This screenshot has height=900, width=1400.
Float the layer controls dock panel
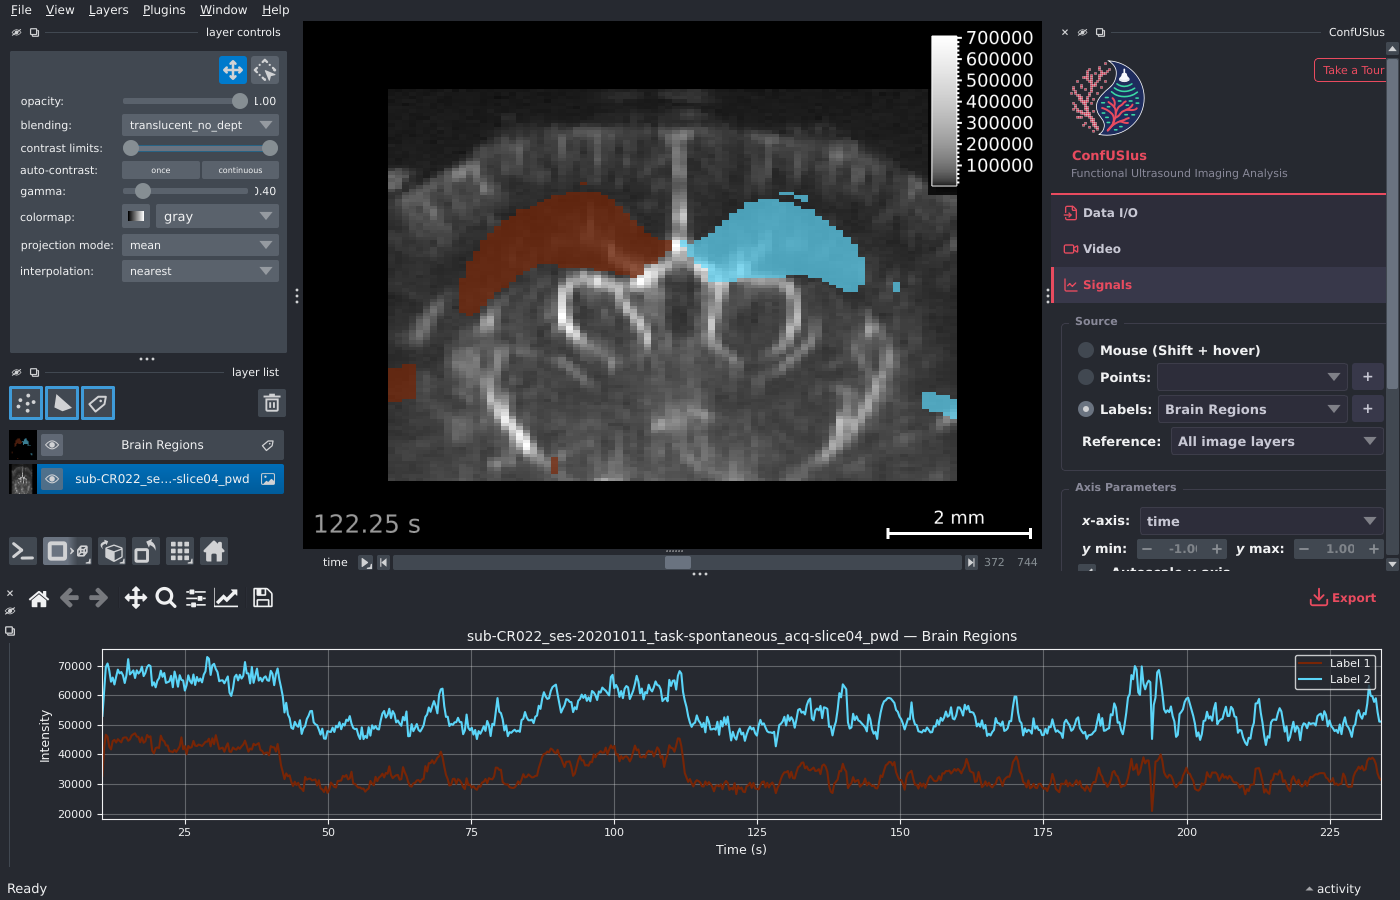click(x=34, y=32)
